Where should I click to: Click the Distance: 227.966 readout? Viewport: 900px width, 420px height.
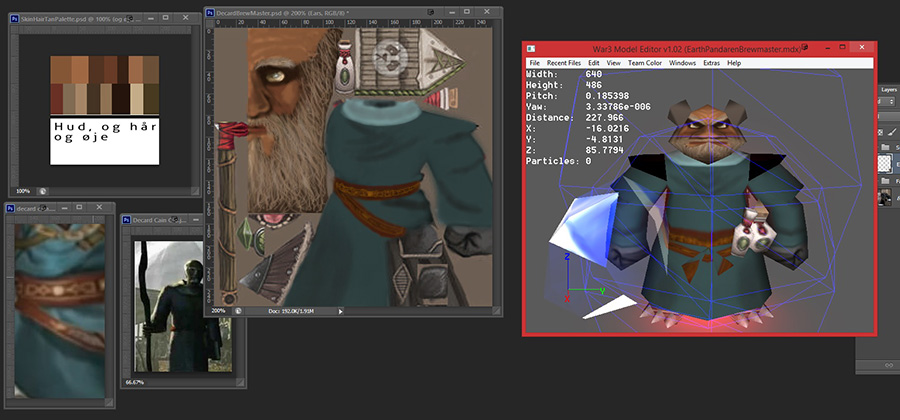pos(575,118)
